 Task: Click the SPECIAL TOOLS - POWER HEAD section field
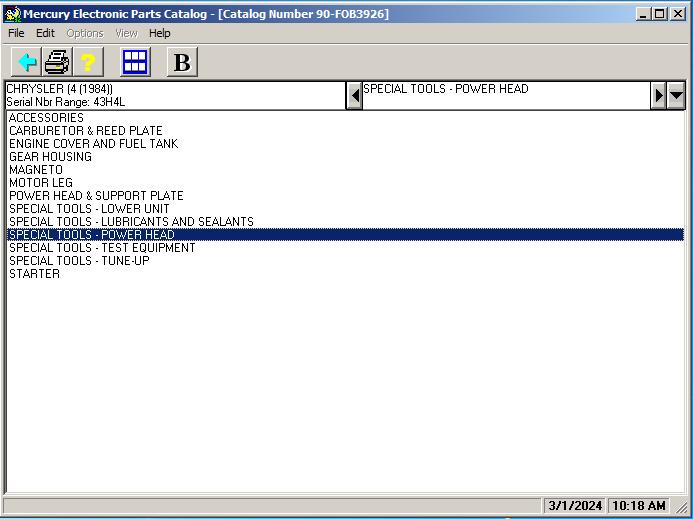506,95
